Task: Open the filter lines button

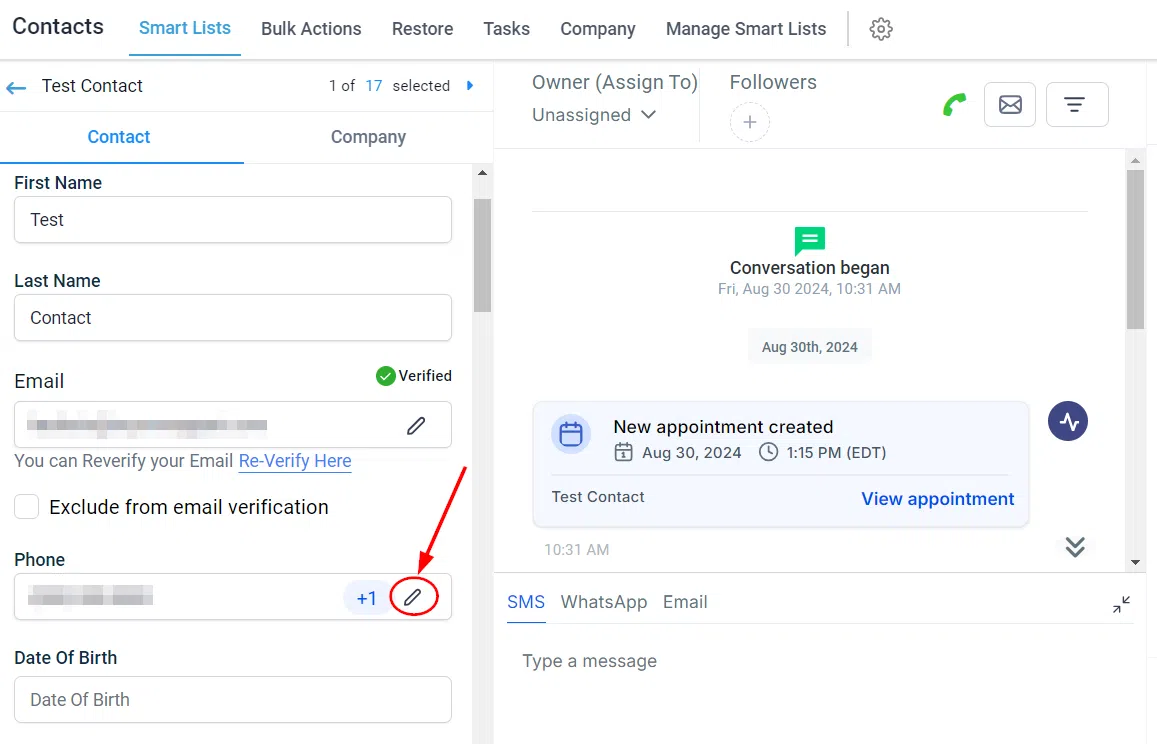Action: (x=1077, y=105)
